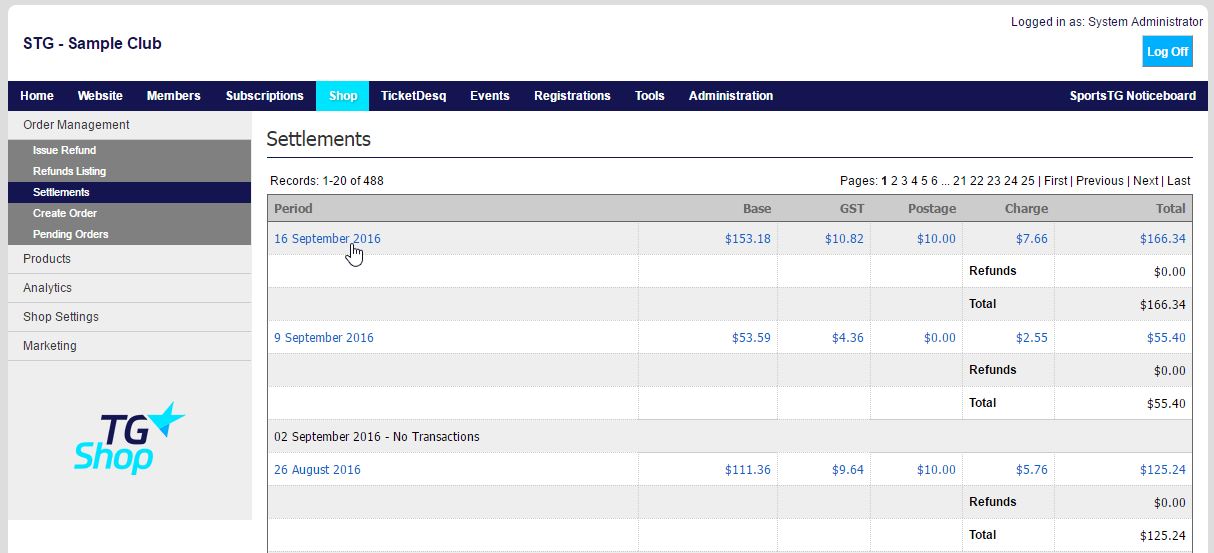The height and width of the screenshot is (553, 1214).
Task: Click the TG Shop logo
Action: (129, 438)
